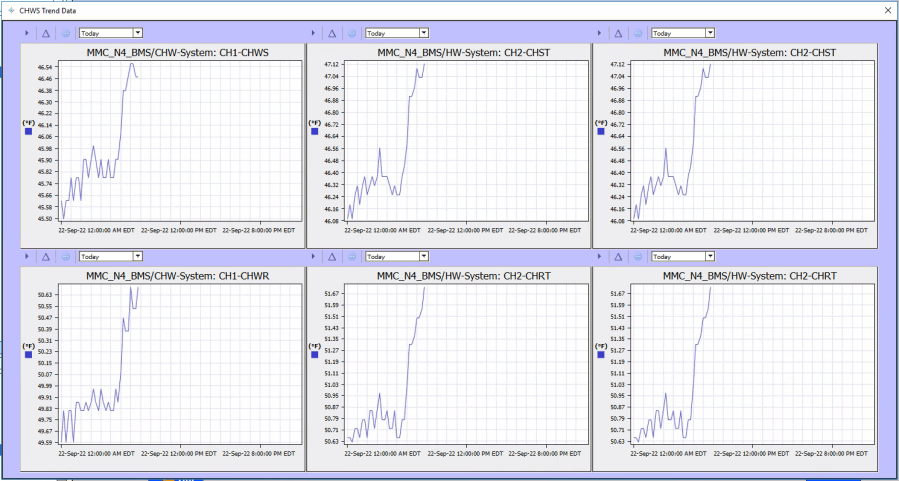The width and height of the screenshot is (899, 481).
Task: Click the blue legend swatch on CH1-CHWR chart
Action: (28, 353)
